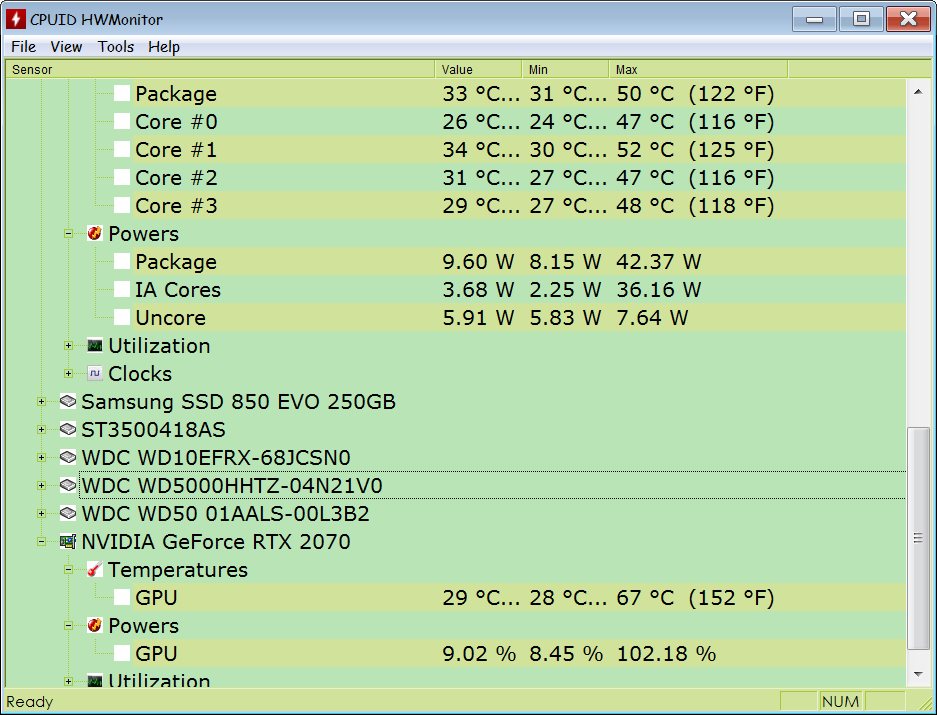The width and height of the screenshot is (937, 715).
Task: Click the WDC WD10EFRX-68JCSN0 drive icon
Action: [68, 457]
